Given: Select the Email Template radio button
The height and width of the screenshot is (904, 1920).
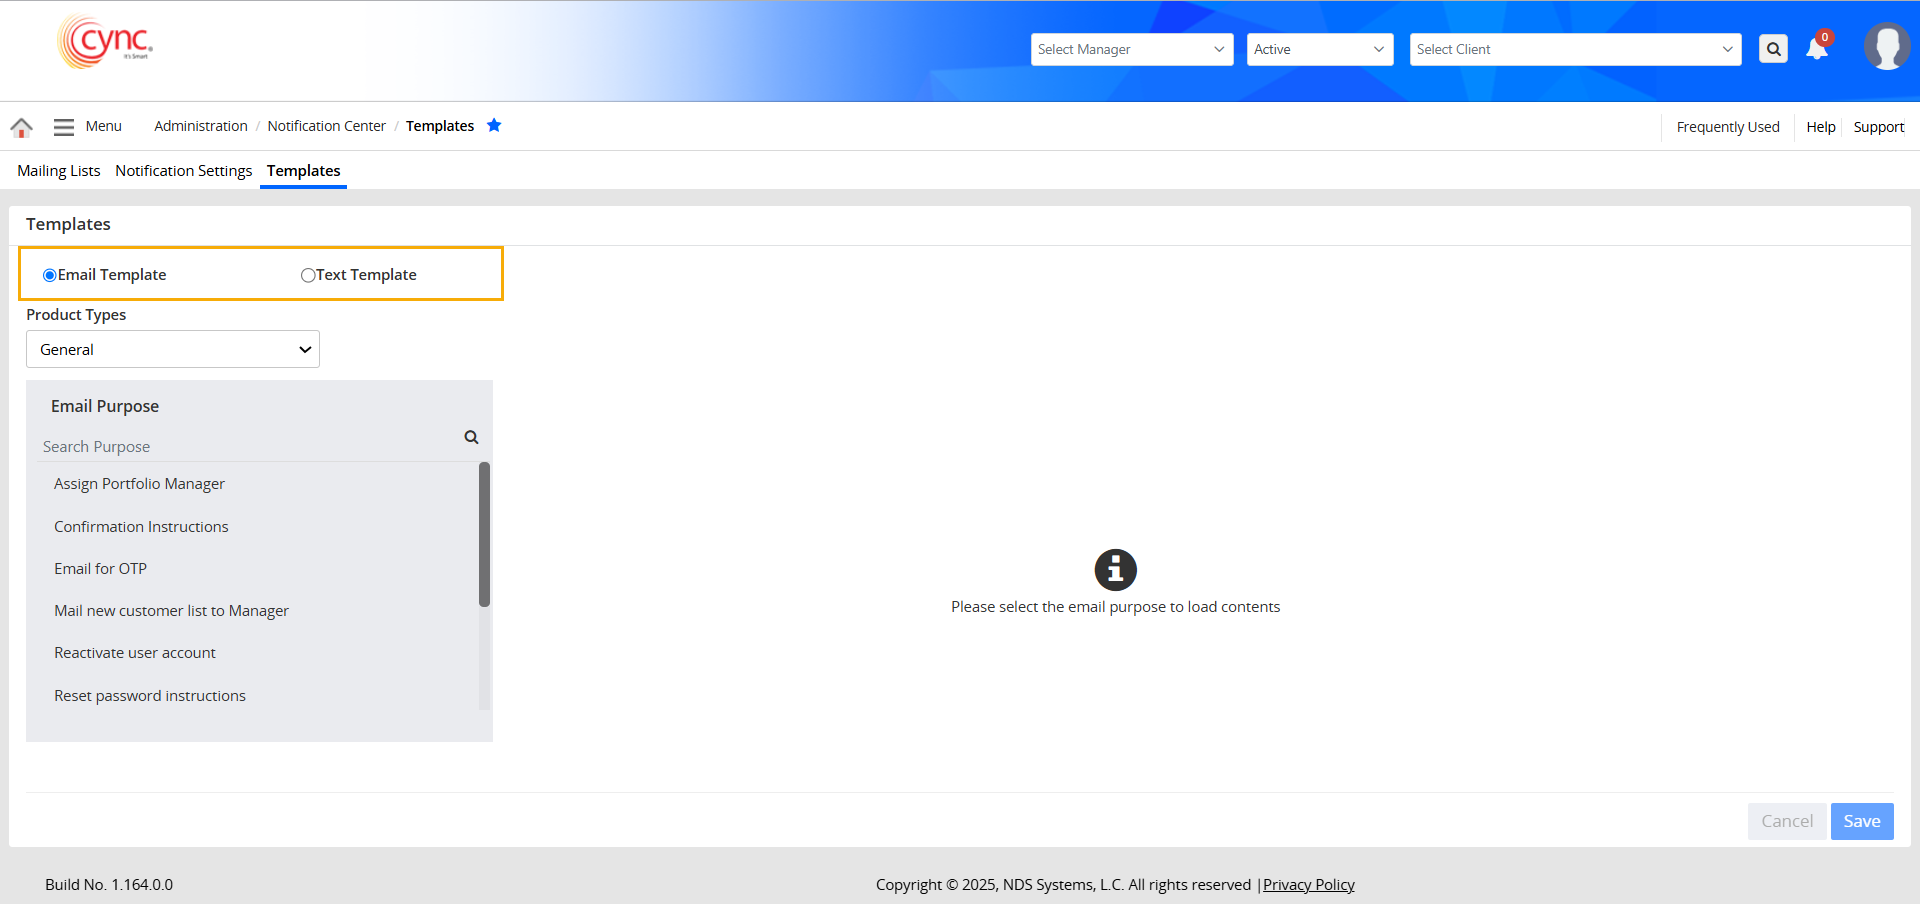Looking at the screenshot, I should pyautogui.click(x=49, y=275).
